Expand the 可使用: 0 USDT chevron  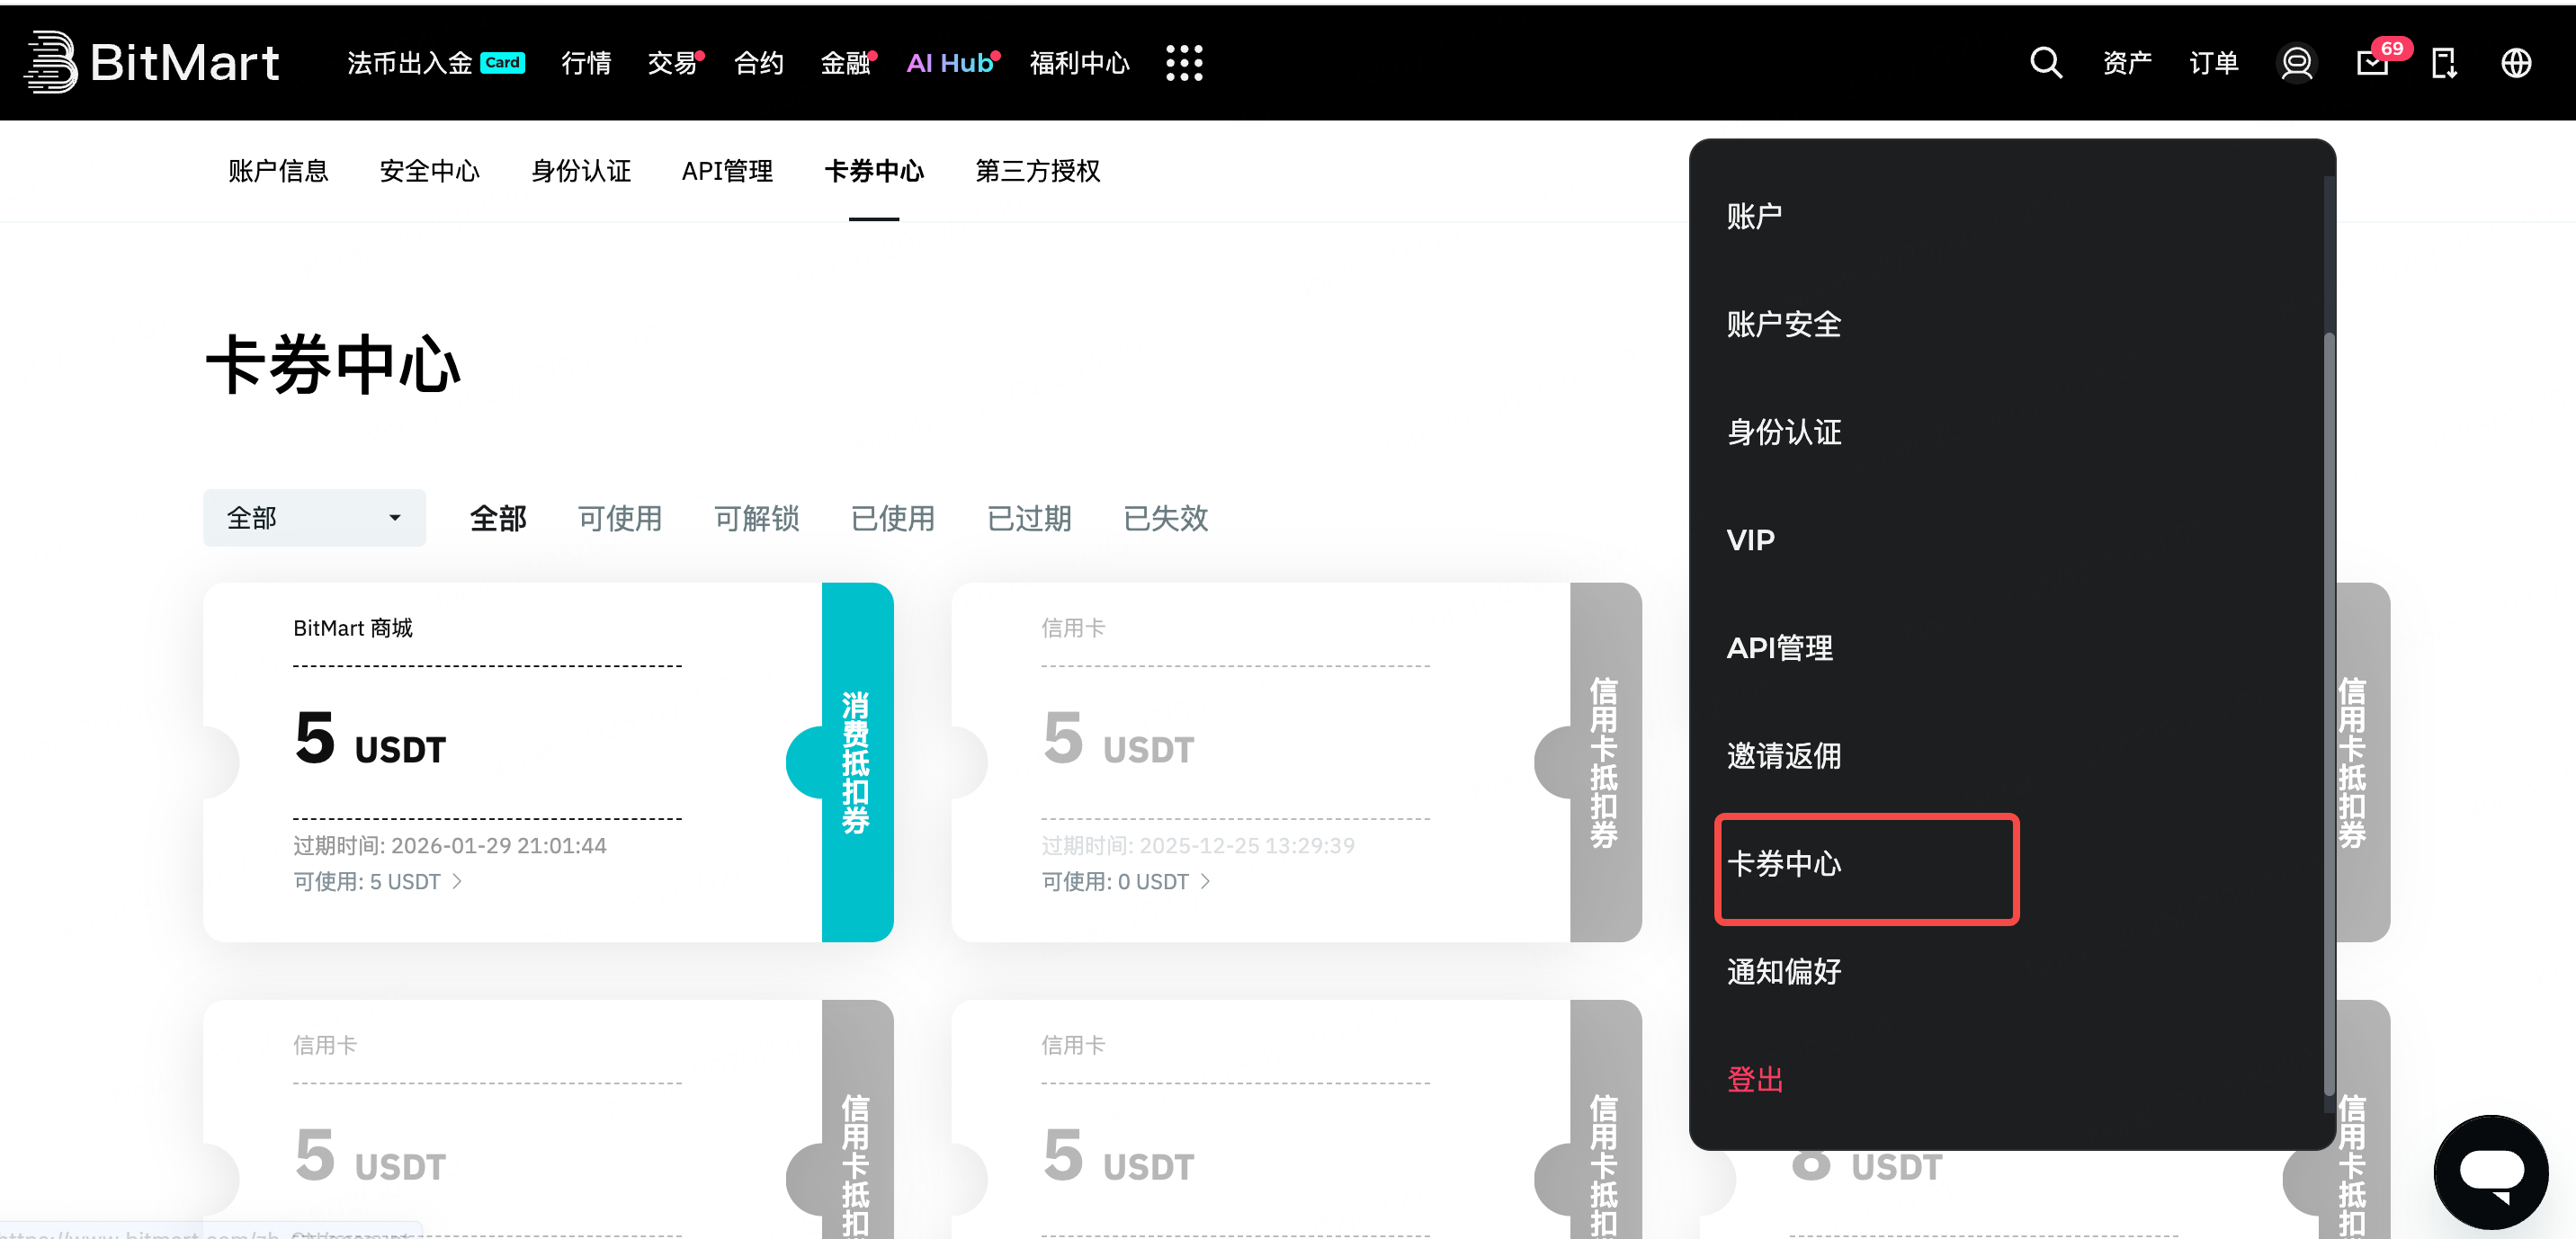(1206, 881)
